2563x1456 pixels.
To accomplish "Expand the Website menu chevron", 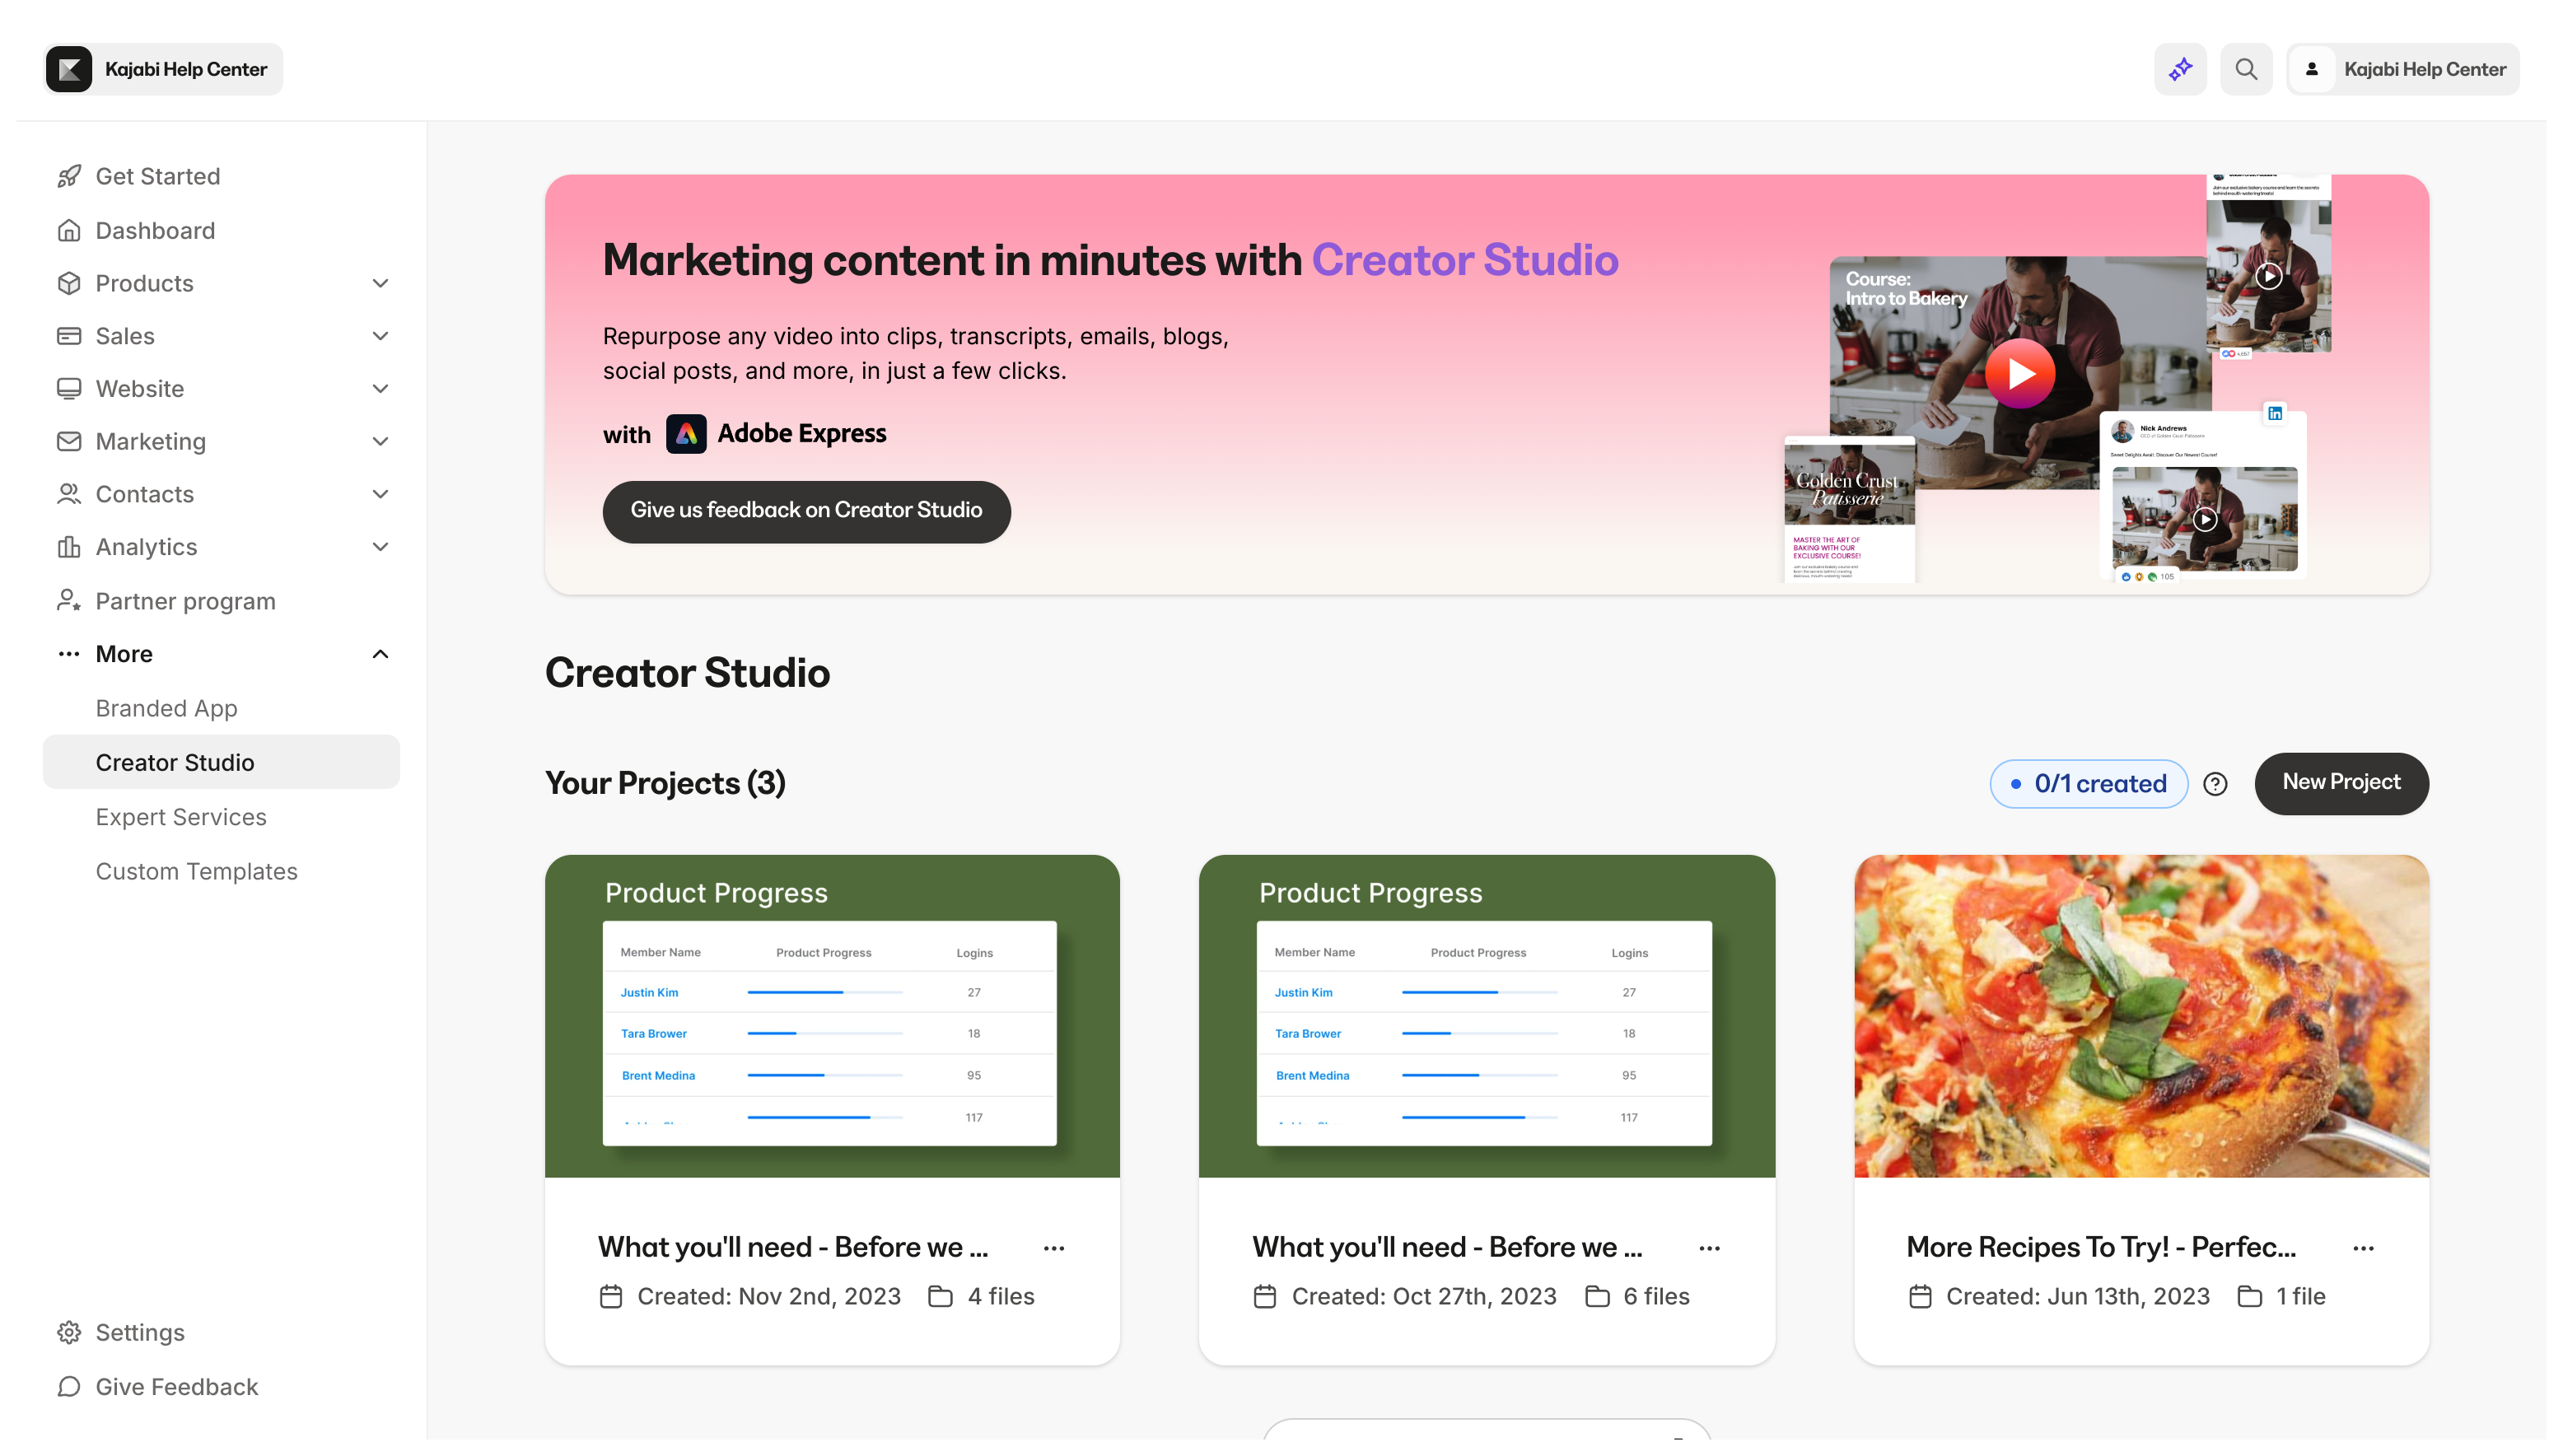I will click(x=380, y=388).
